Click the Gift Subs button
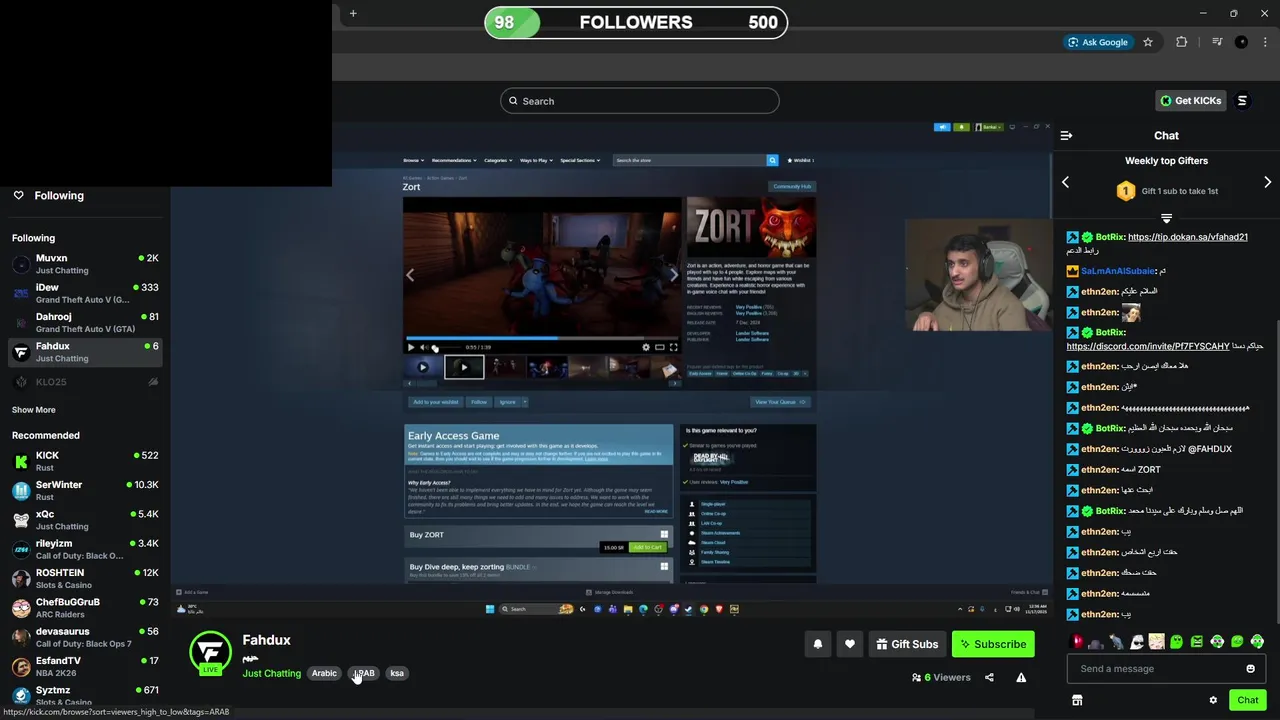This screenshot has height=720, width=1280. pos(907,644)
